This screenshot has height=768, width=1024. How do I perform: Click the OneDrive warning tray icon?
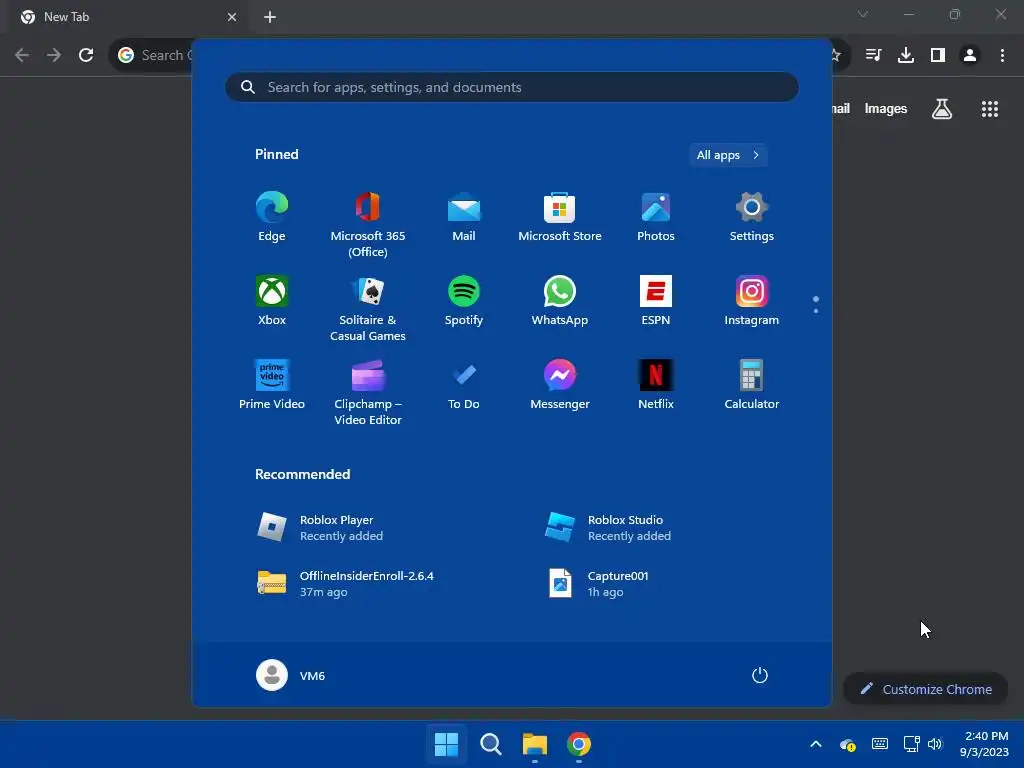tap(848, 744)
